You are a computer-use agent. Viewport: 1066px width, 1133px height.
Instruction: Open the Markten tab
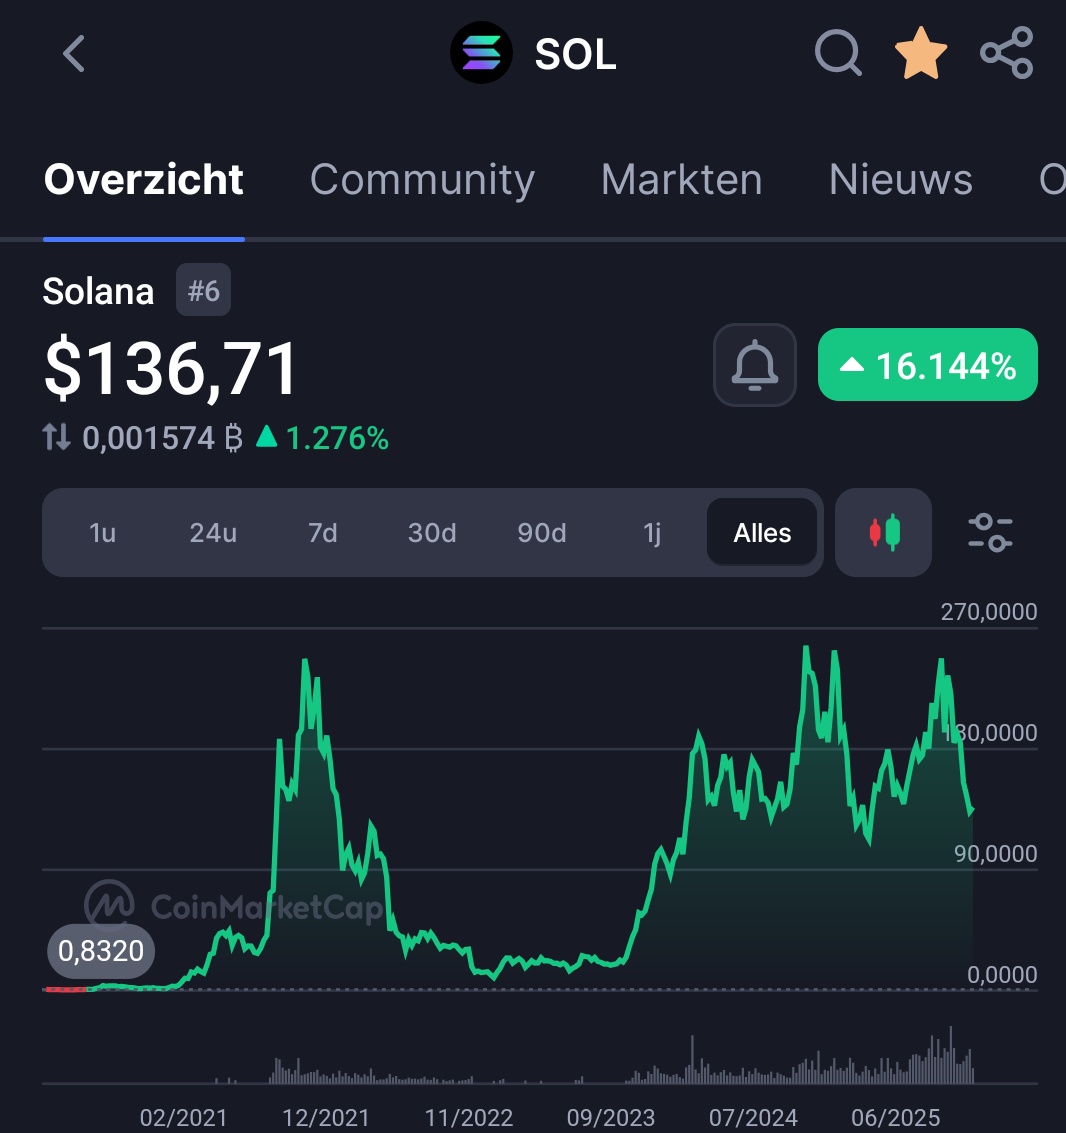pos(682,179)
